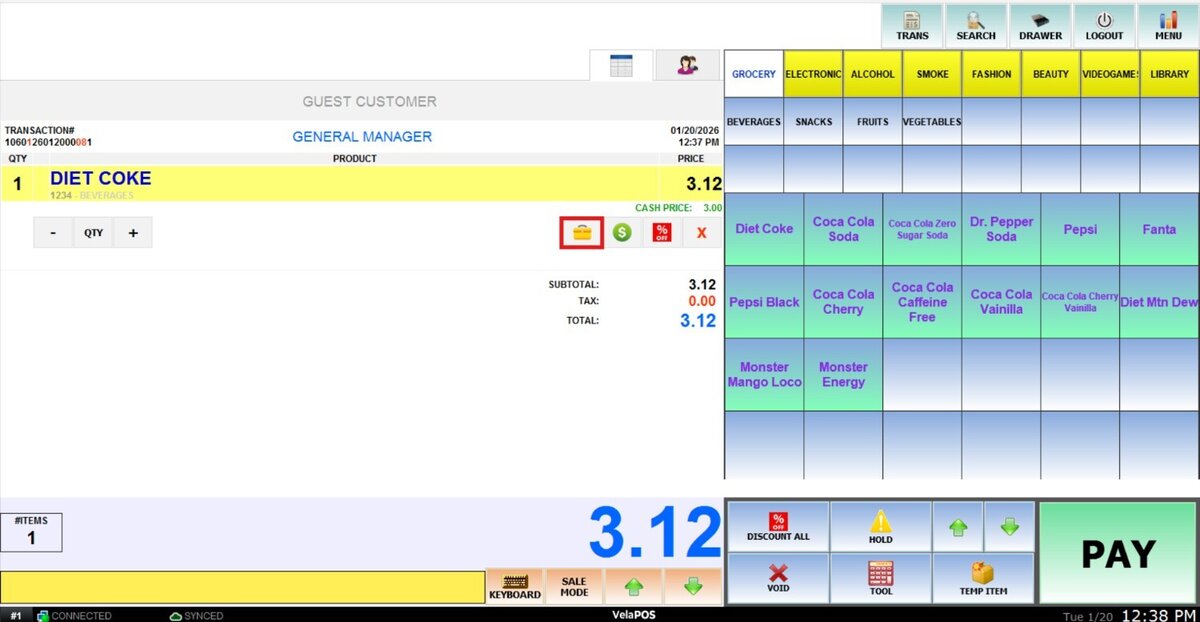This screenshot has width=1200, height=622.
Task: Select the BEAUTY category tab
Action: (1050, 74)
